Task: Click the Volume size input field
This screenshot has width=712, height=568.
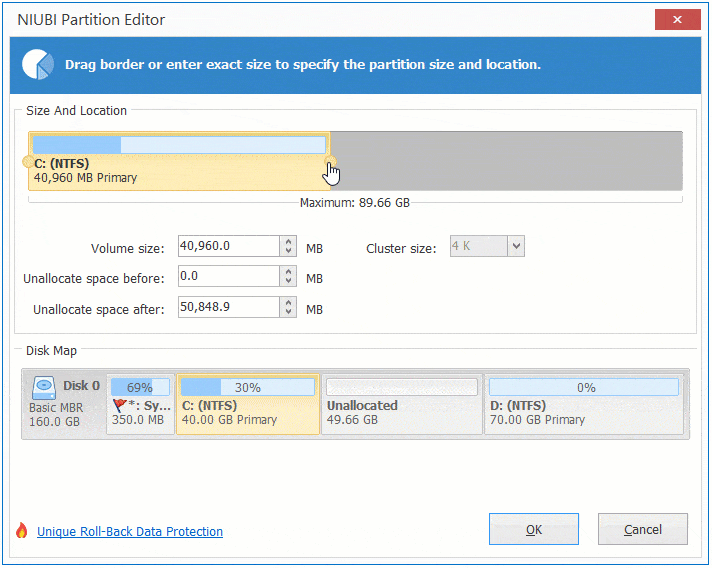Action: 228,246
